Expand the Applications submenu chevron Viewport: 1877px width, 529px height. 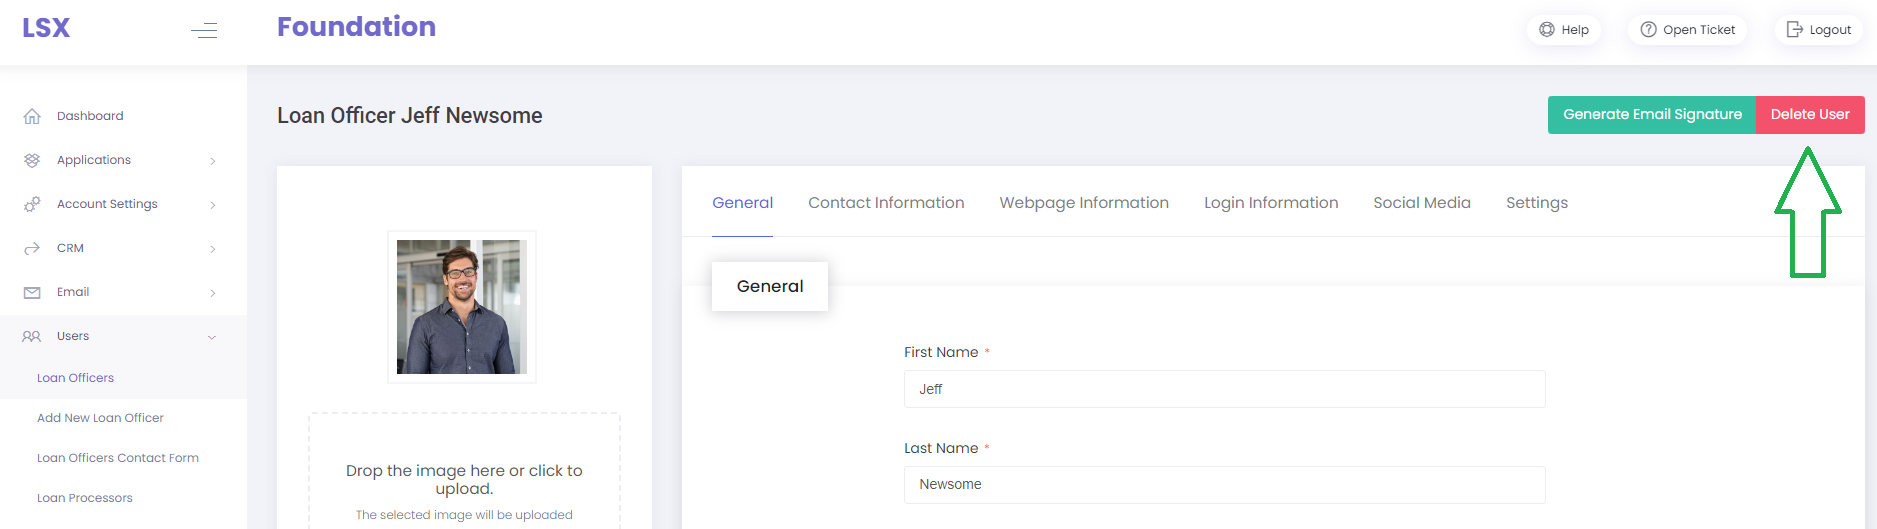click(213, 161)
